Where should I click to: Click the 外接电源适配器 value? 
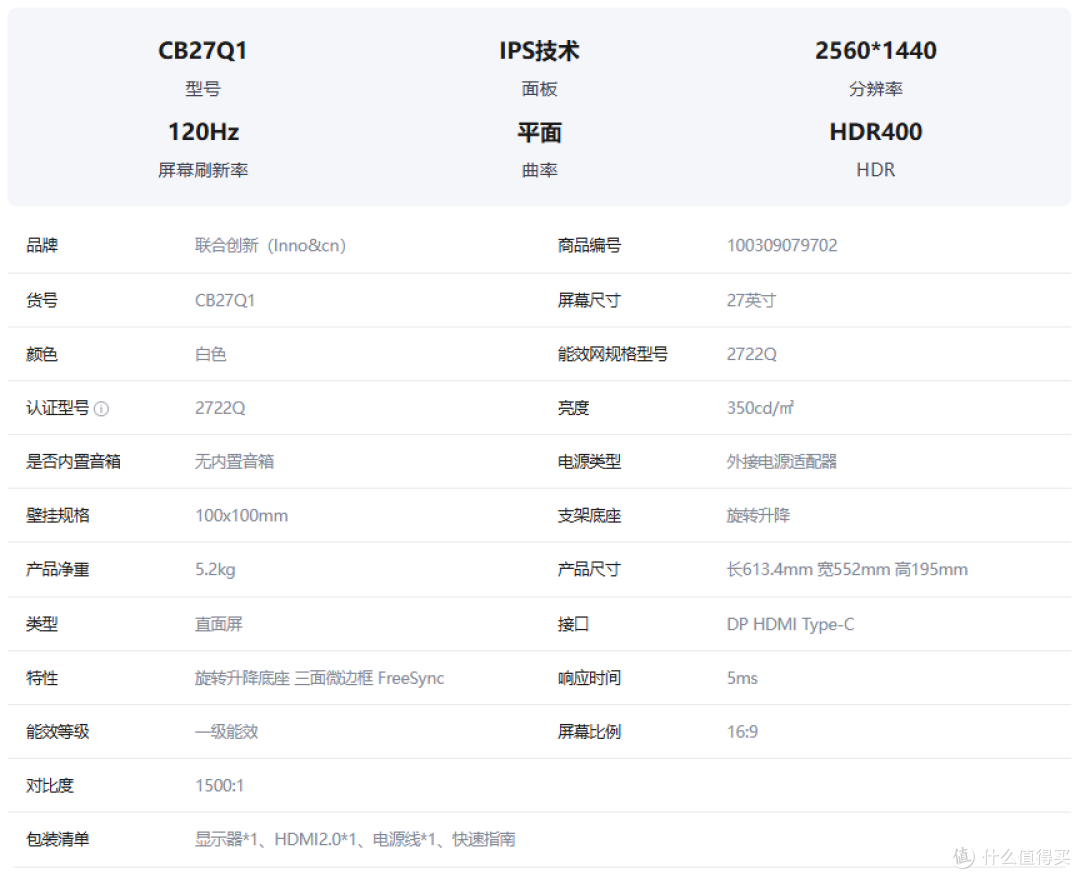[781, 462]
